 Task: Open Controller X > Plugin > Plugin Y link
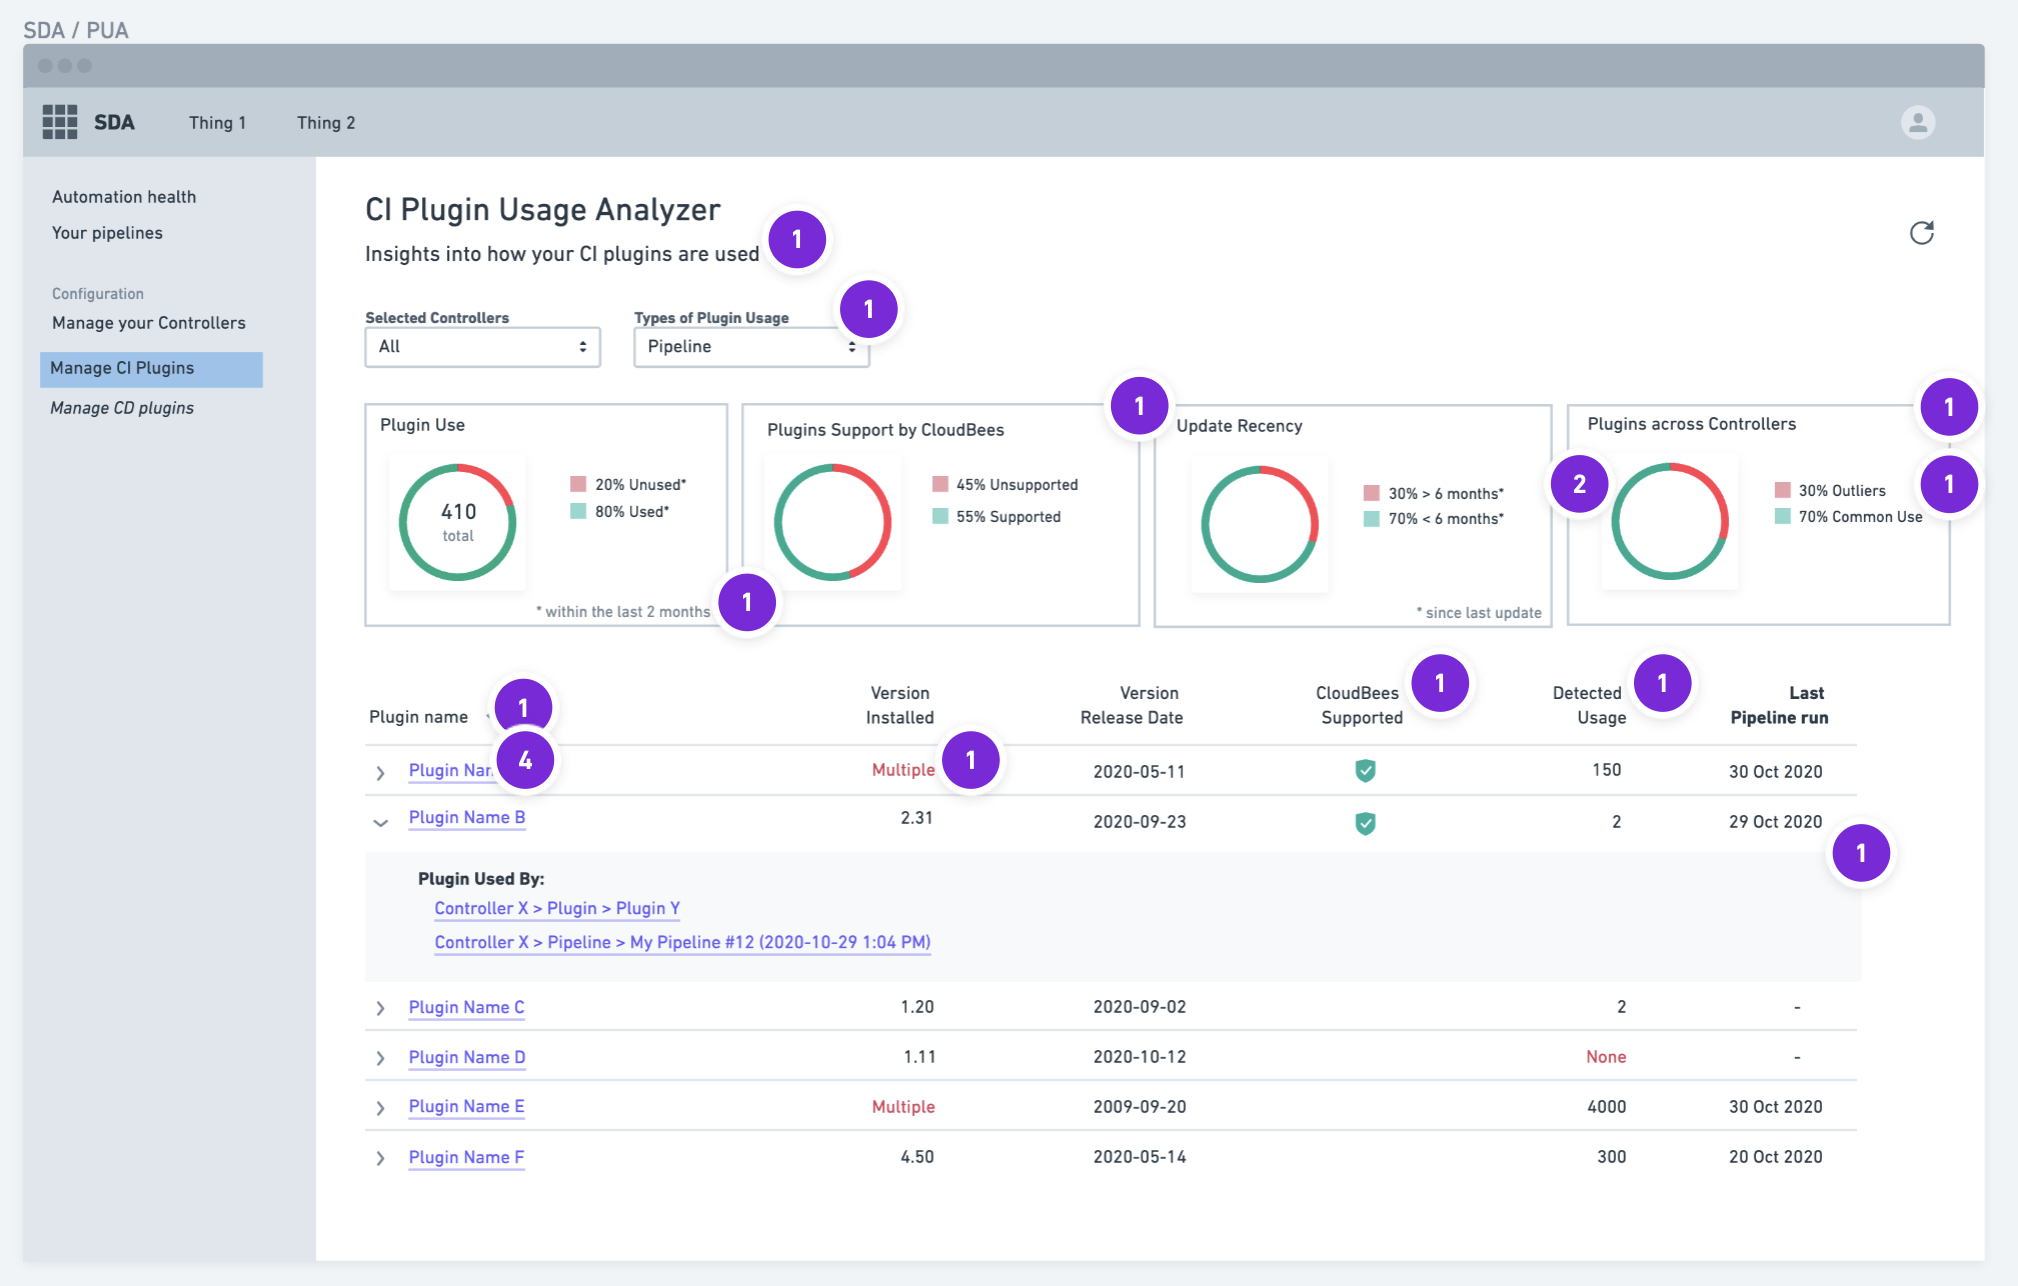click(557, 908)
